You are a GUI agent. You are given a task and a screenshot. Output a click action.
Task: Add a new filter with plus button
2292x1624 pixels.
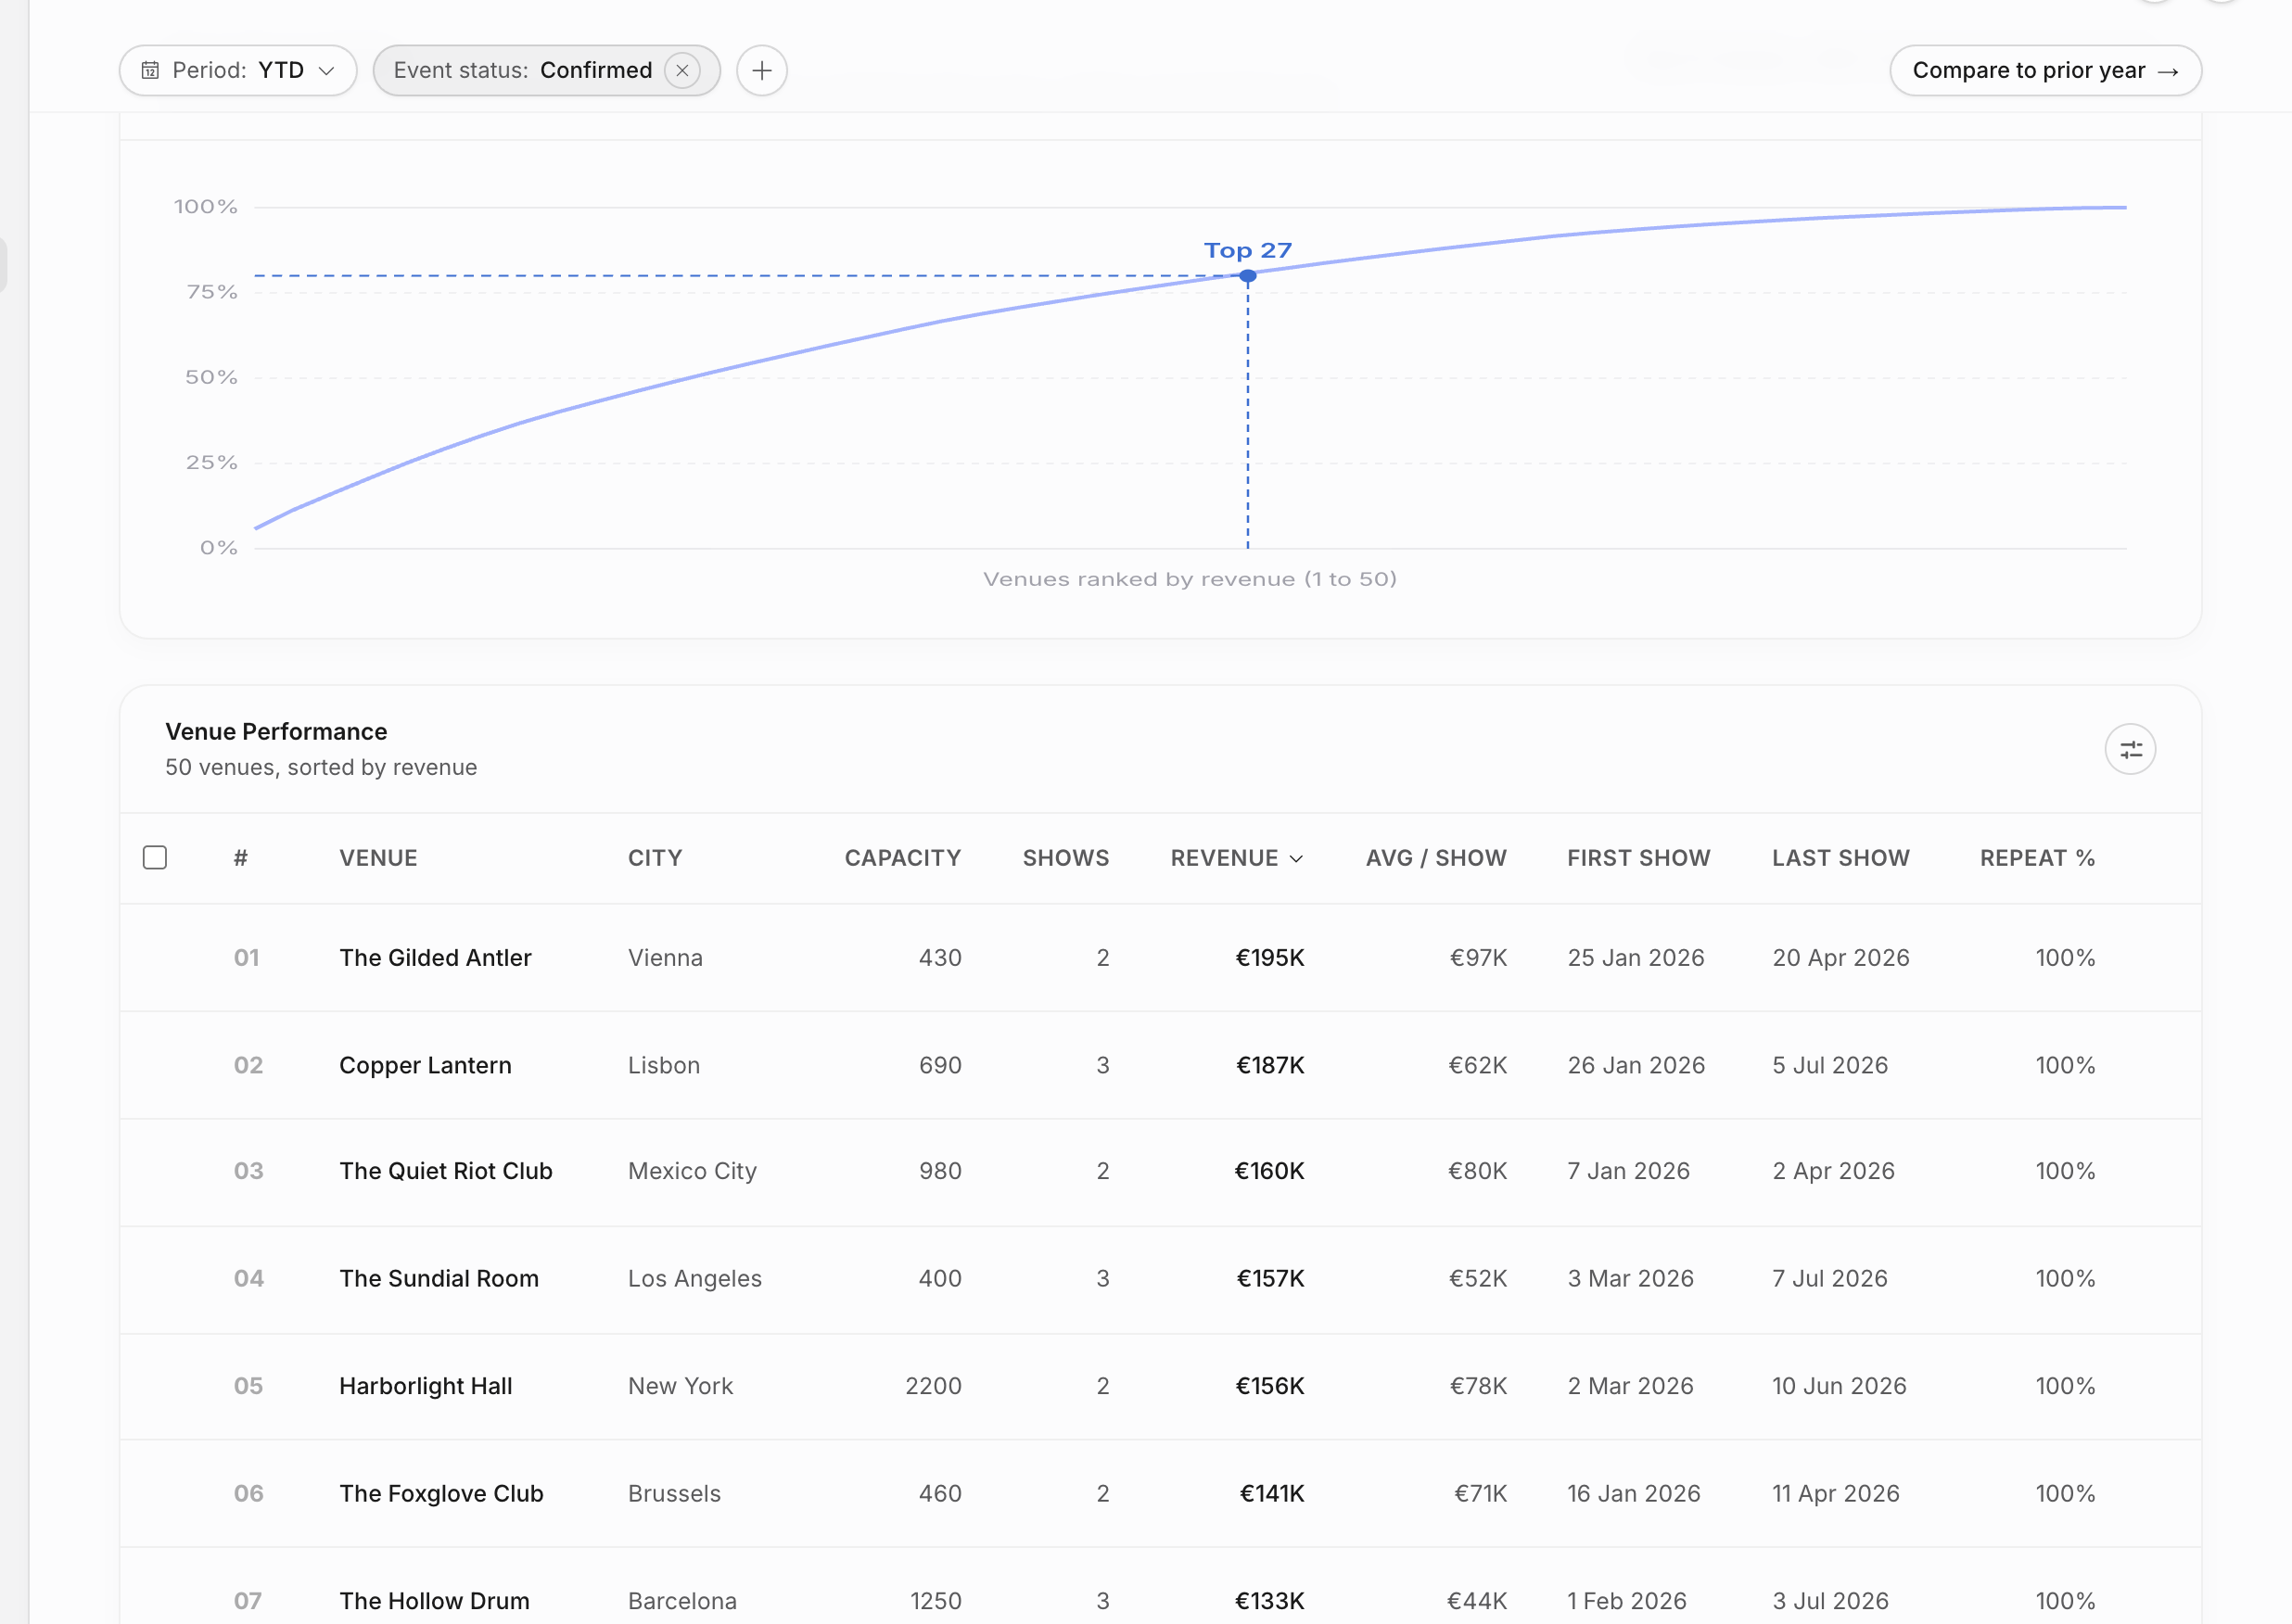(x=762, y=70)
